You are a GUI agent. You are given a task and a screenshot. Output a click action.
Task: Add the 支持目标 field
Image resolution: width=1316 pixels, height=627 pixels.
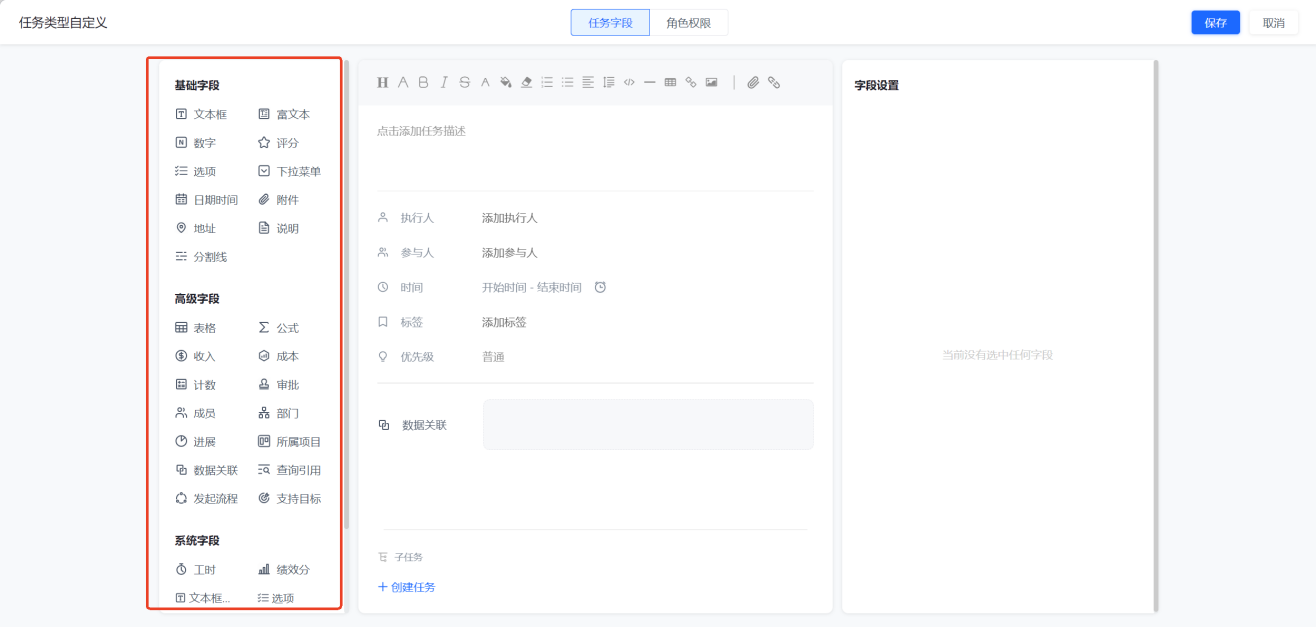click(x=290, y=499)
